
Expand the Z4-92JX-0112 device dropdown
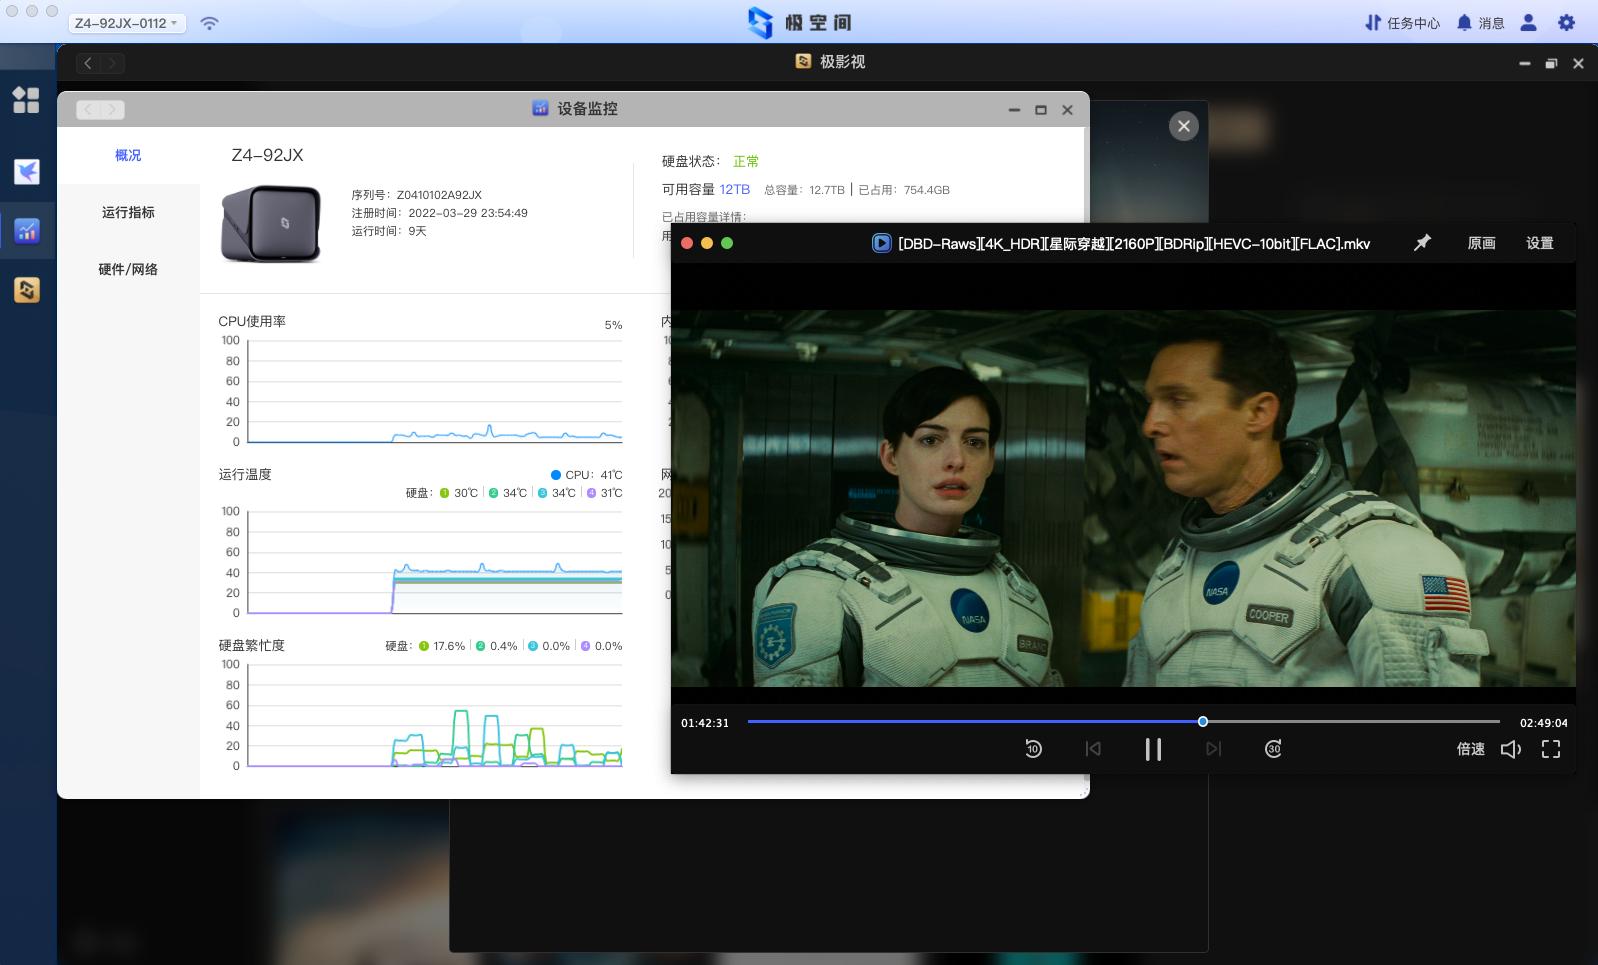[x=126, y=23]
